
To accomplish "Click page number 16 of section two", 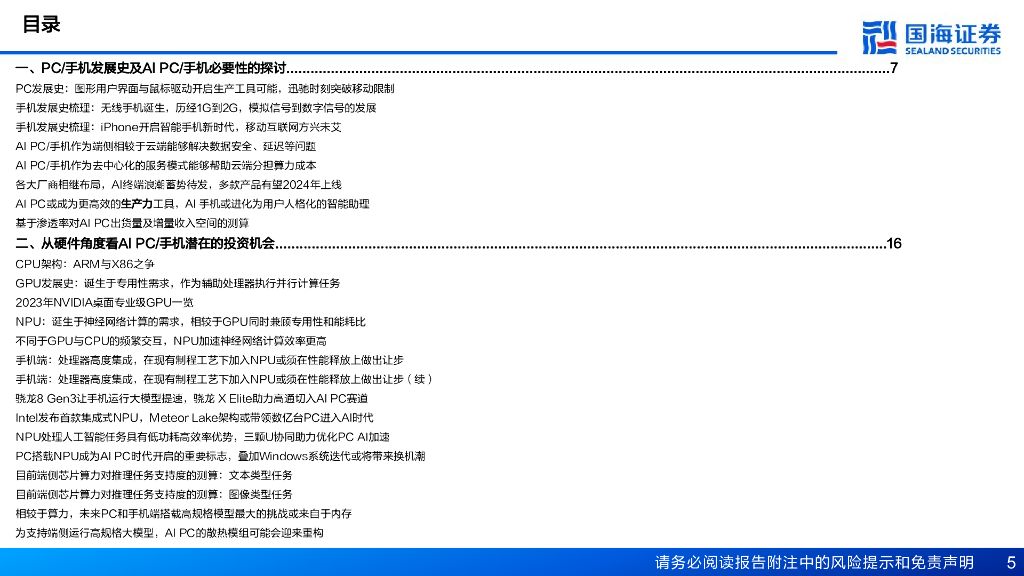I will (893, 244).
